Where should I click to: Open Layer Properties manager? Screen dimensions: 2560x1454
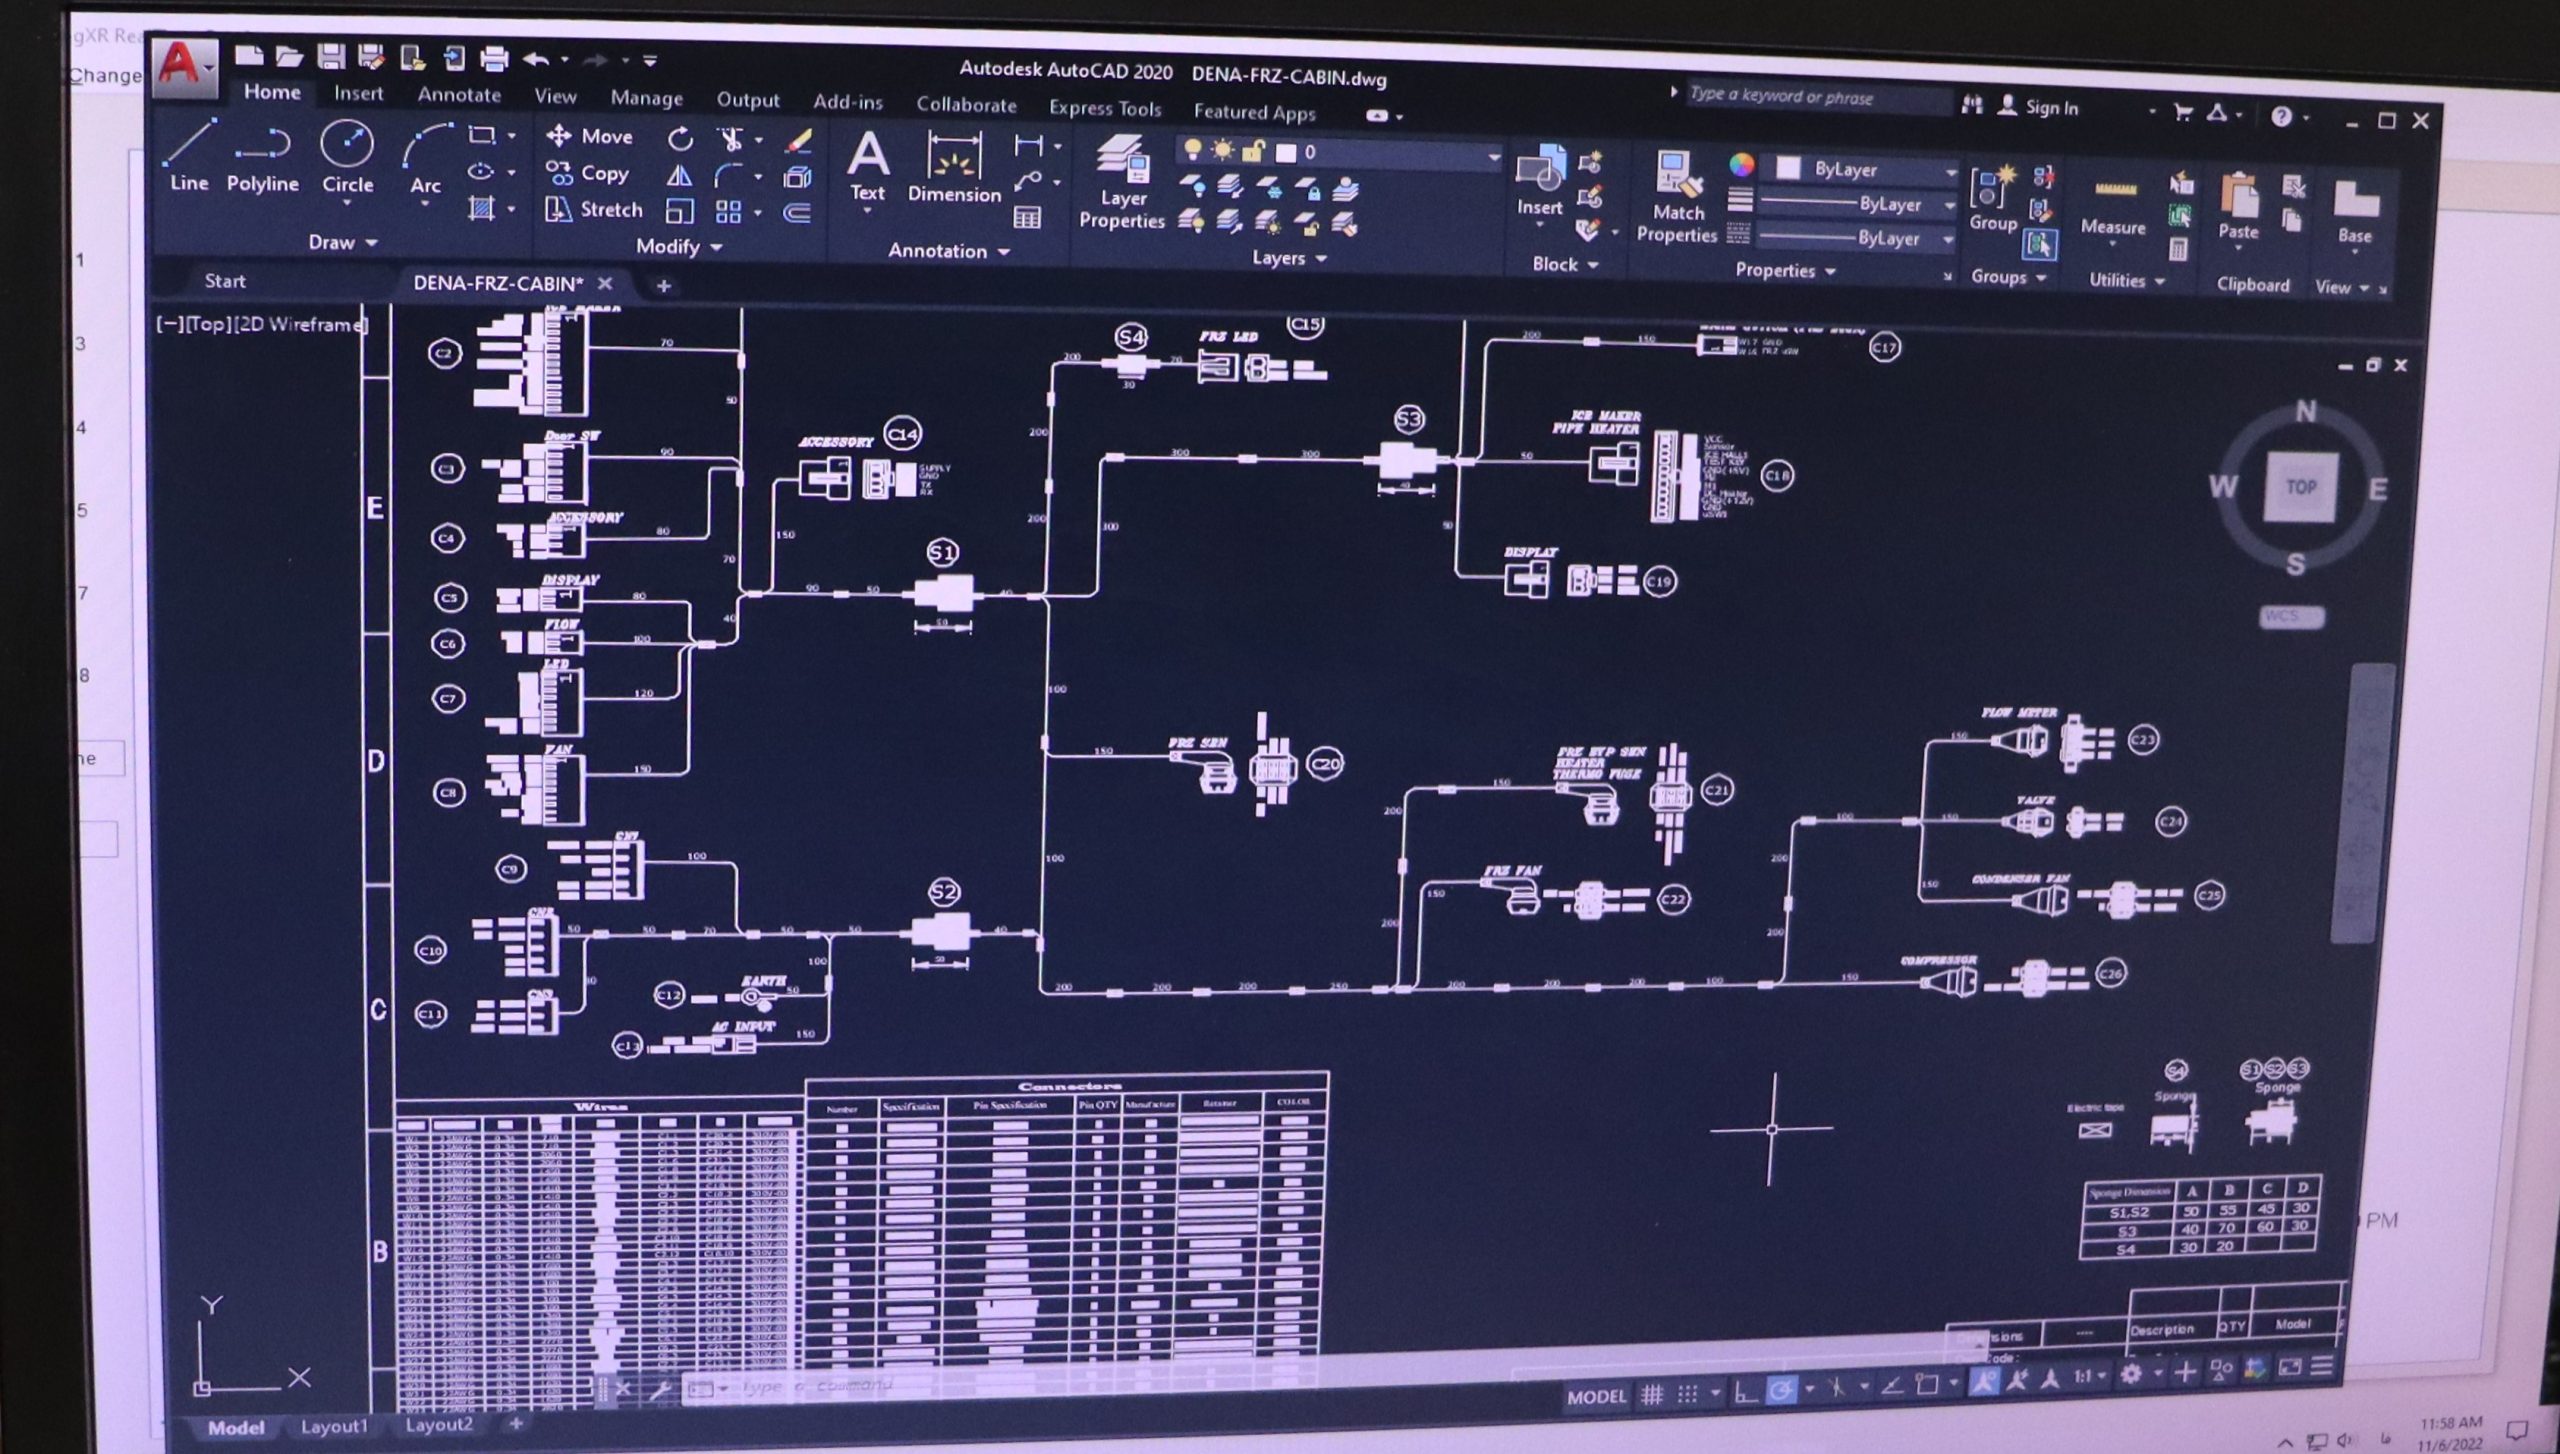[x=1122, y=184]
